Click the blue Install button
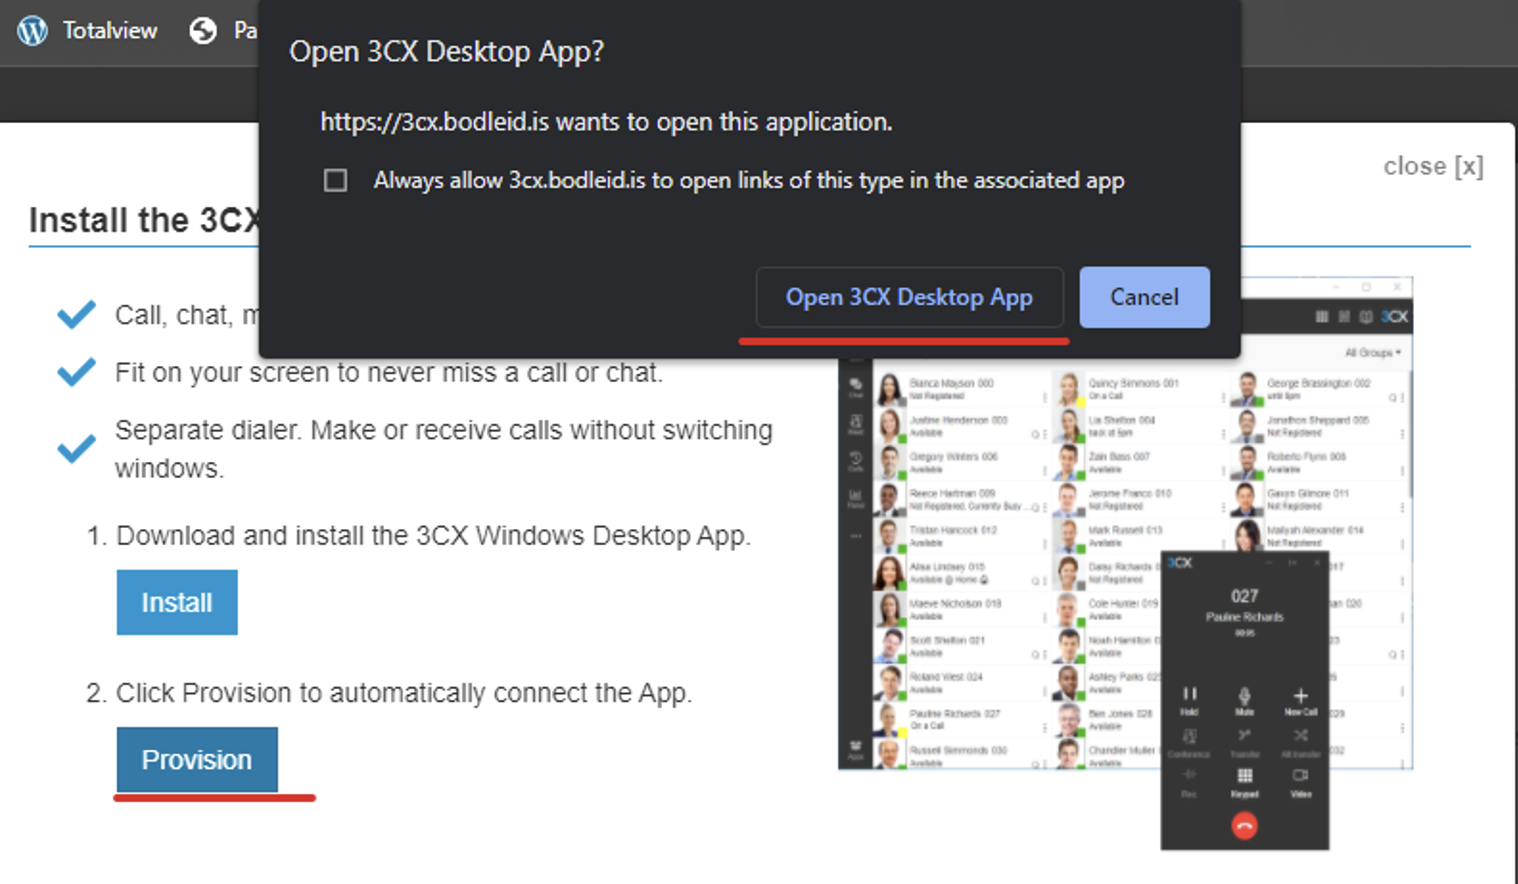 point(177,602)
